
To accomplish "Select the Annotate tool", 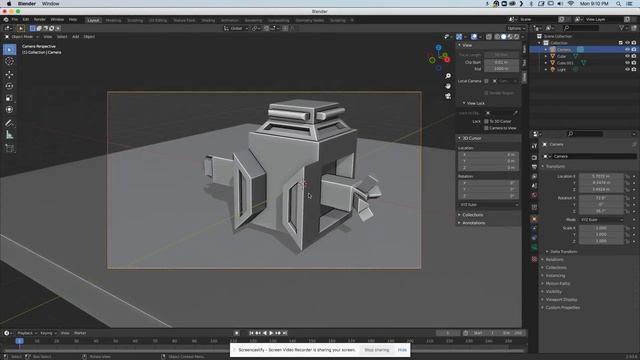I will pos(9,123).
